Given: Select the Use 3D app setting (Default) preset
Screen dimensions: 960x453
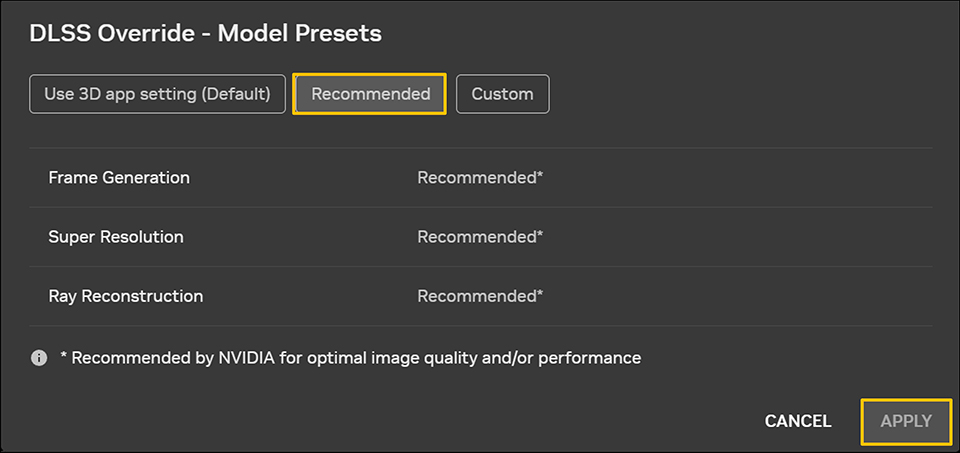Looking at the screenshot, I should click(x=158, y=94).
